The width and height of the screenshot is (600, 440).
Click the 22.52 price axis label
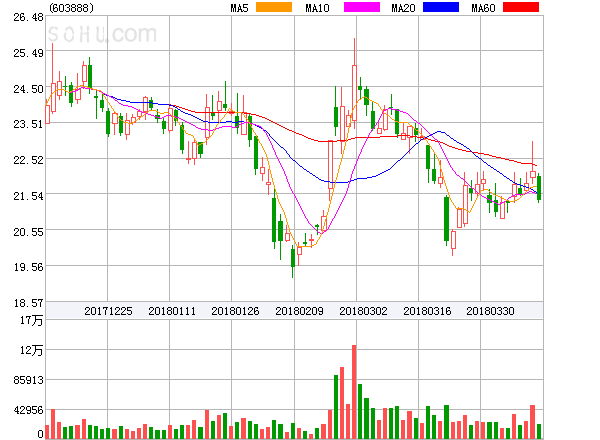coord(29,160)
